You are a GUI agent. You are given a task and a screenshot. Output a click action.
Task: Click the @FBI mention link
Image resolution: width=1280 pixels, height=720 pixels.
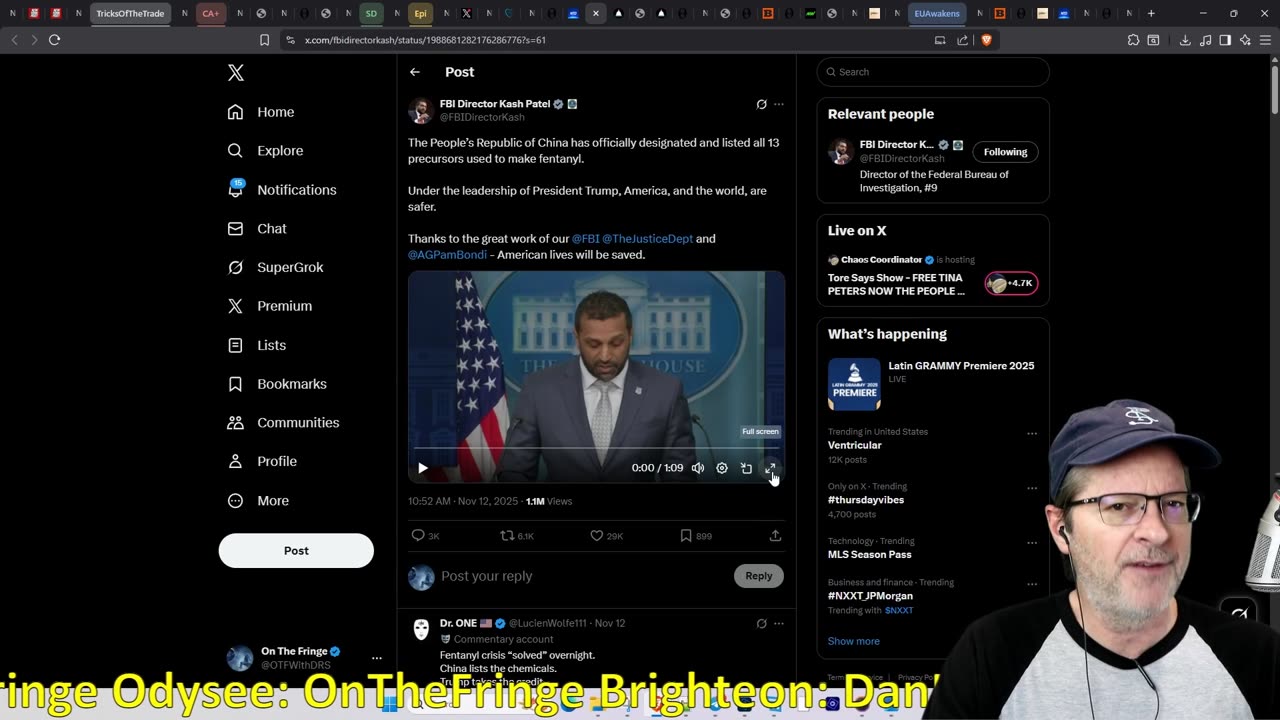(x=585, y=239)
